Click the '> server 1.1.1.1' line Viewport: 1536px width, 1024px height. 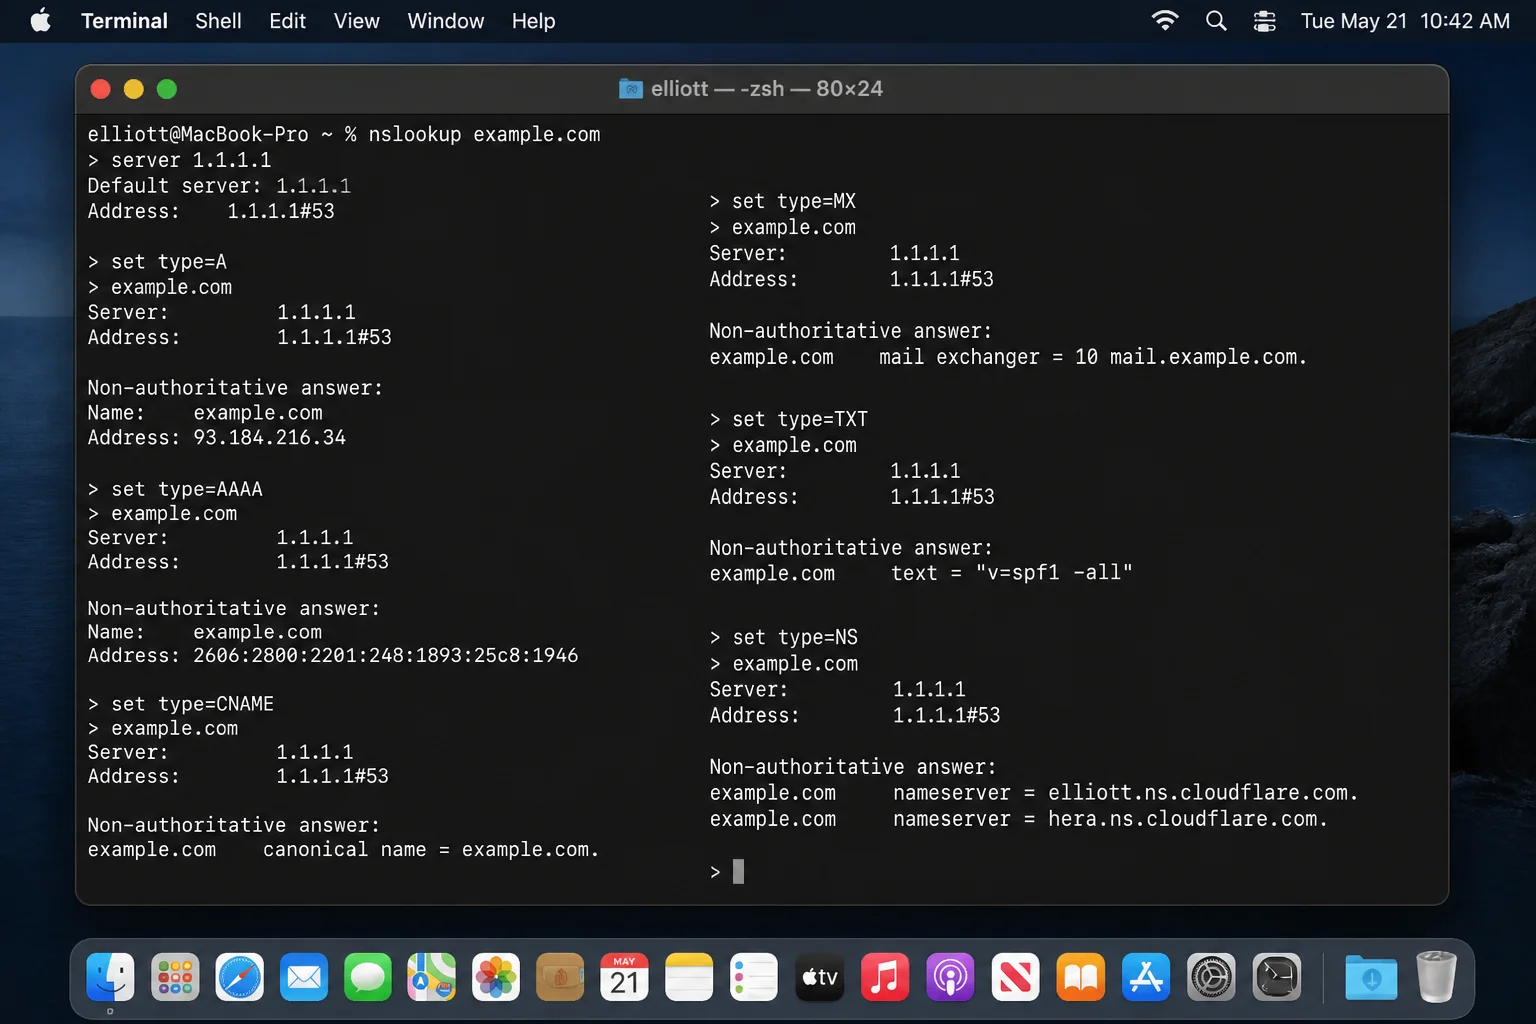tap(179, 160)
